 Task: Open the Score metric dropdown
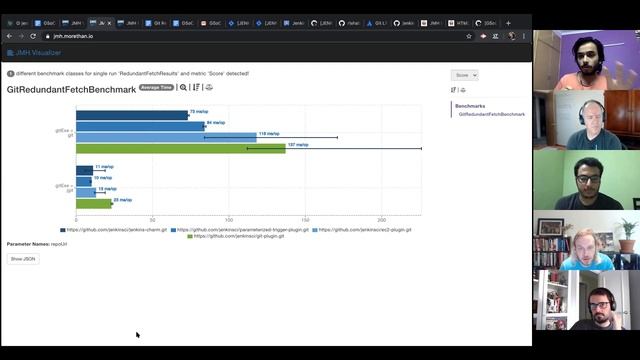[464, 75]
